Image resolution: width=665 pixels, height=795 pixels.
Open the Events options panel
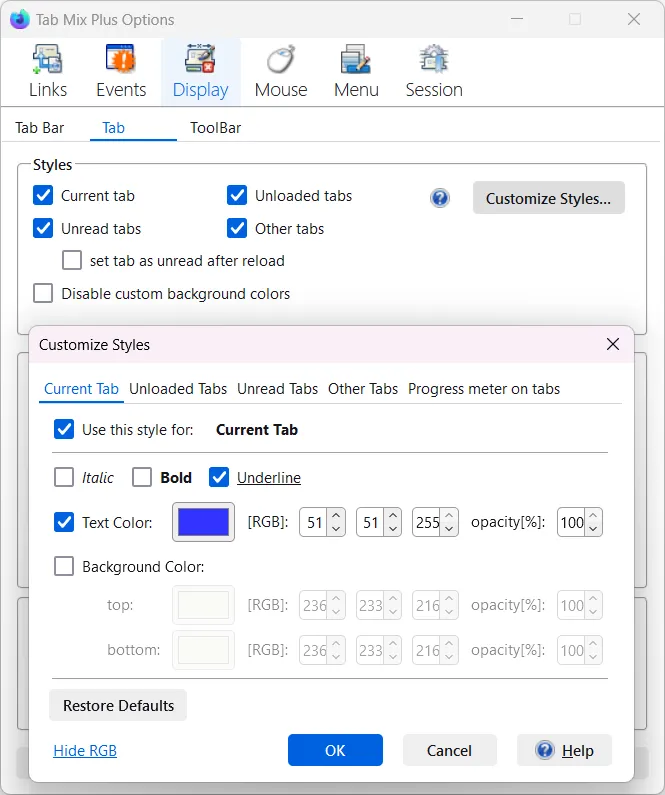pos(121,72)
